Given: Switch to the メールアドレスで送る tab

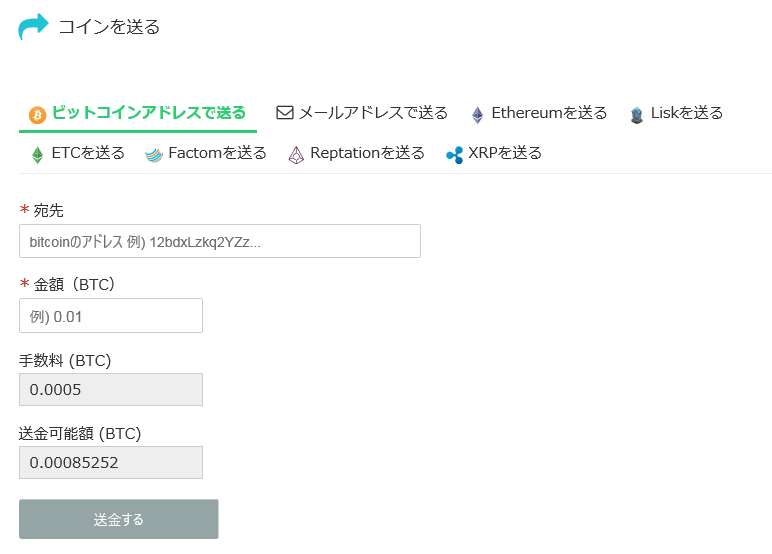Looking at the screenshot, I should pos(373,113).
